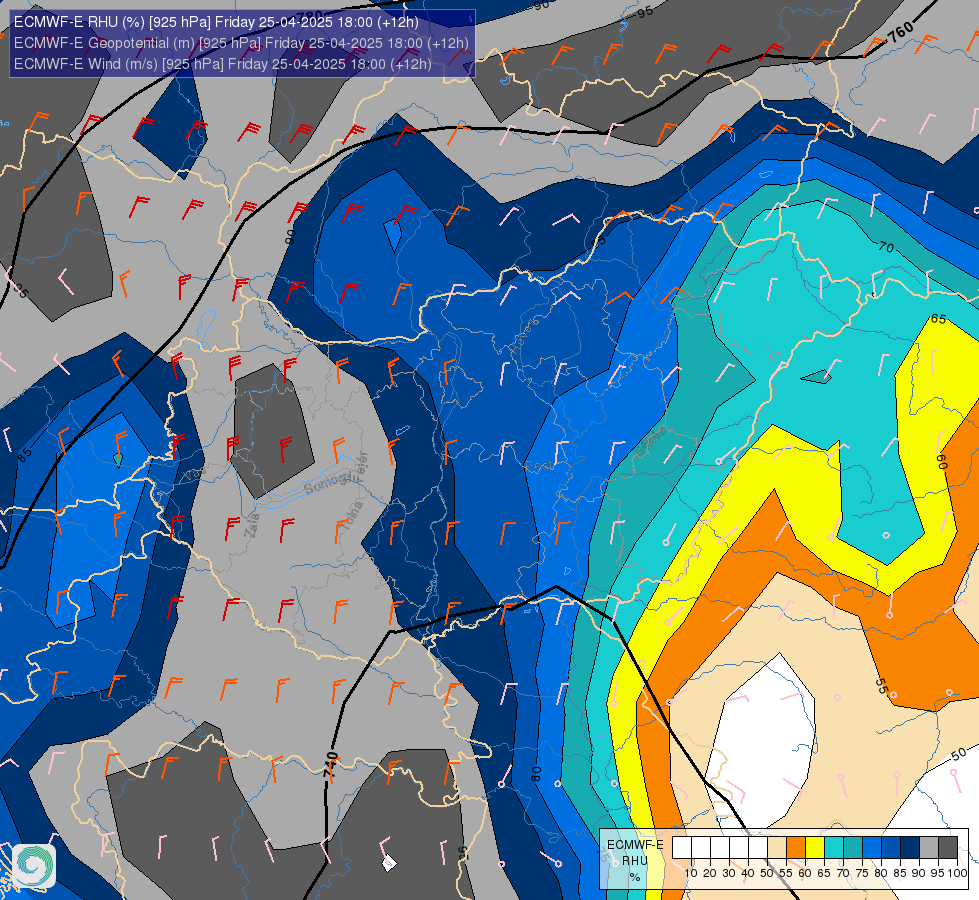Click the 80 humidity contour label

(536, 773)
